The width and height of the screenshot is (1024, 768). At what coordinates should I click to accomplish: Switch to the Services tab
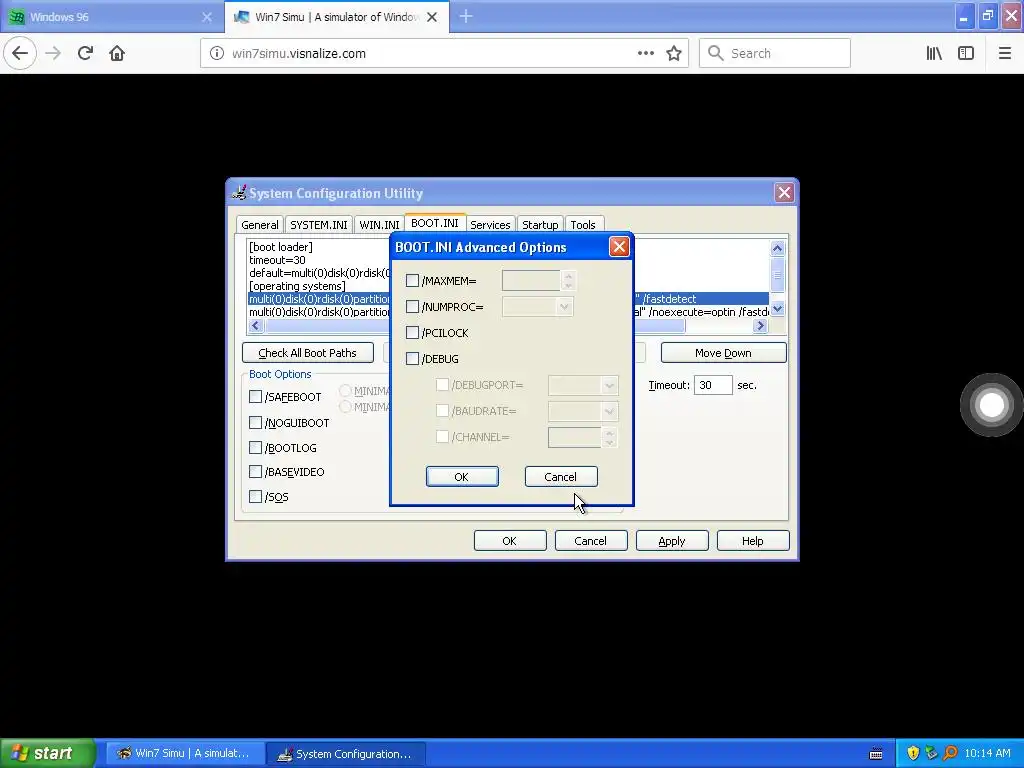[490, 225]
